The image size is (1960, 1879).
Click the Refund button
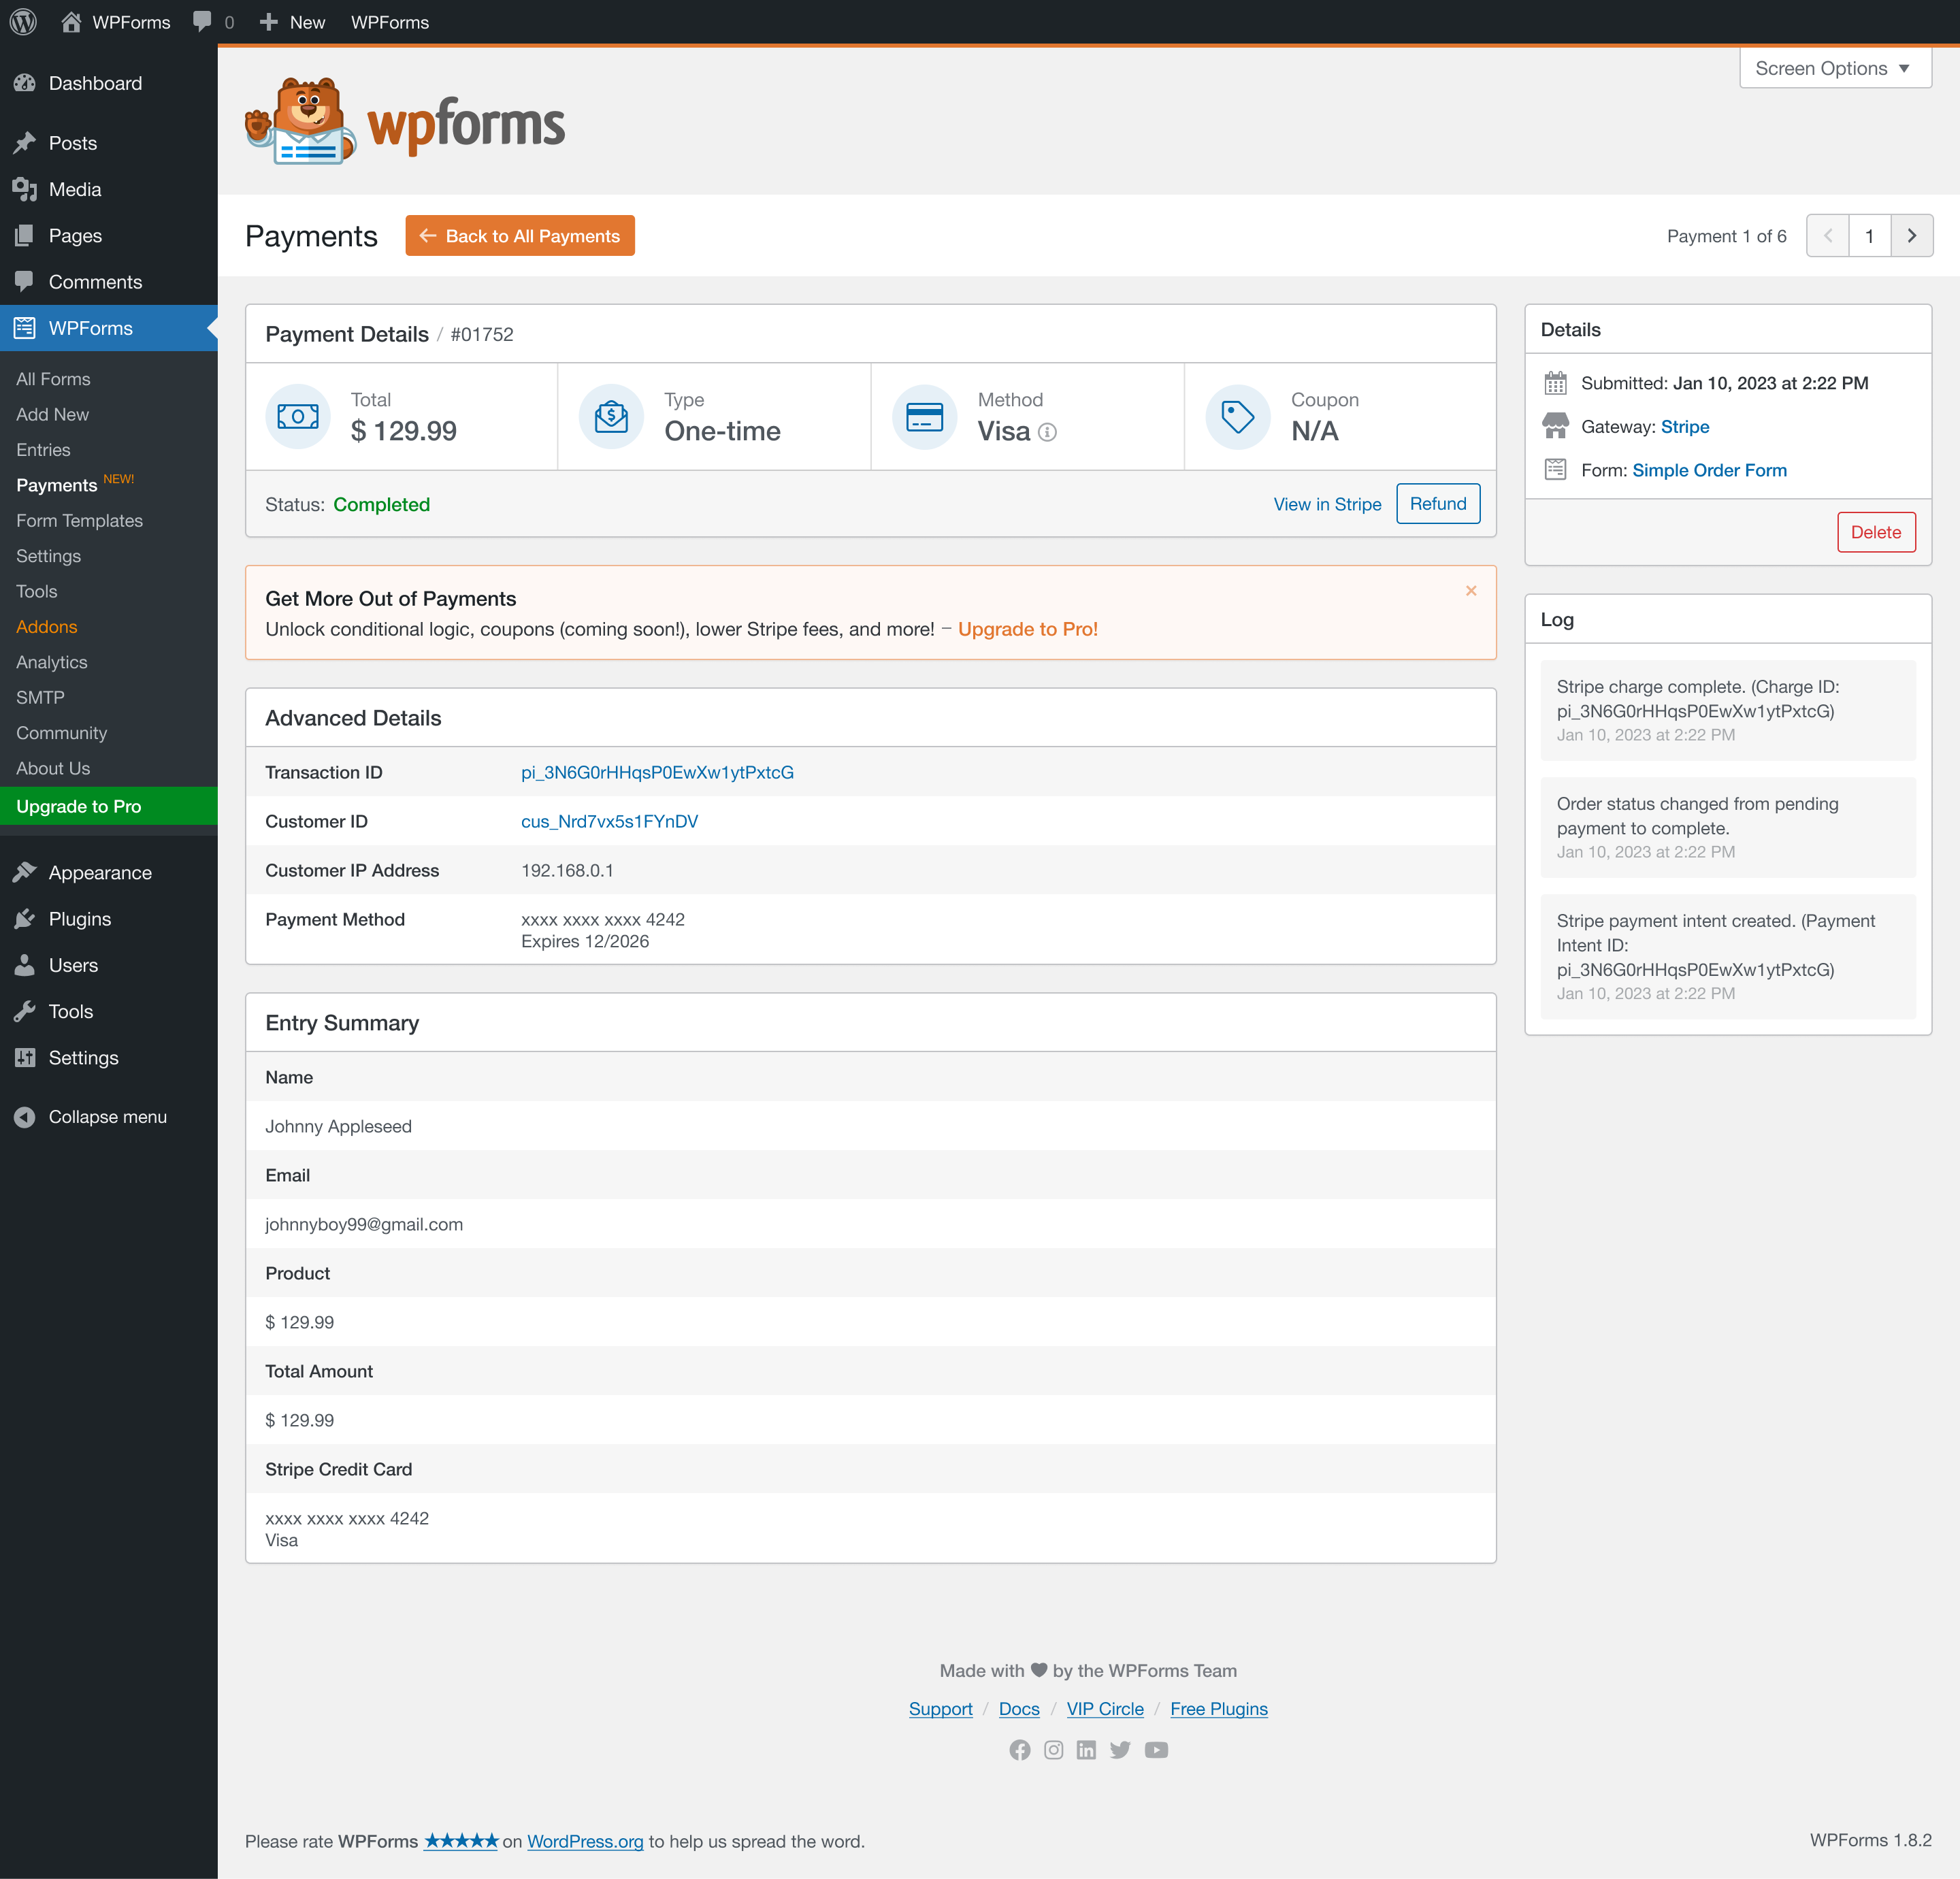coord(1438,504)
